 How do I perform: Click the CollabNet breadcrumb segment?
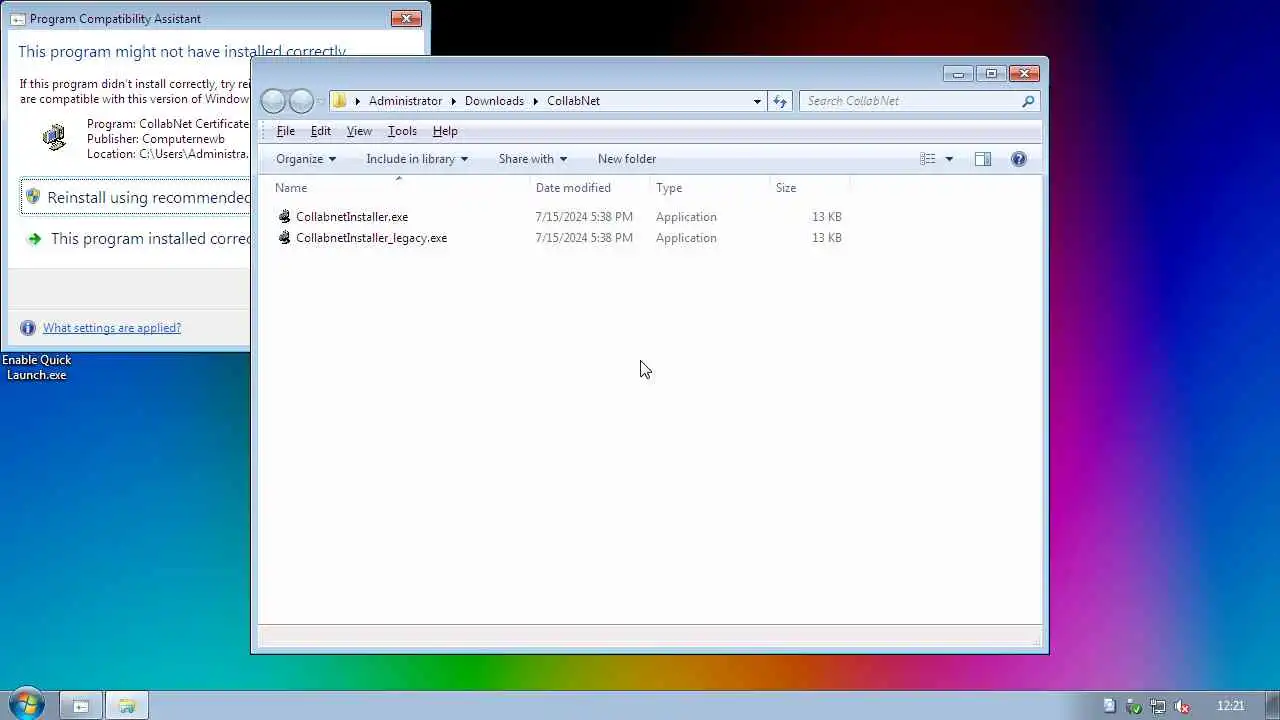tap(573, 101)
